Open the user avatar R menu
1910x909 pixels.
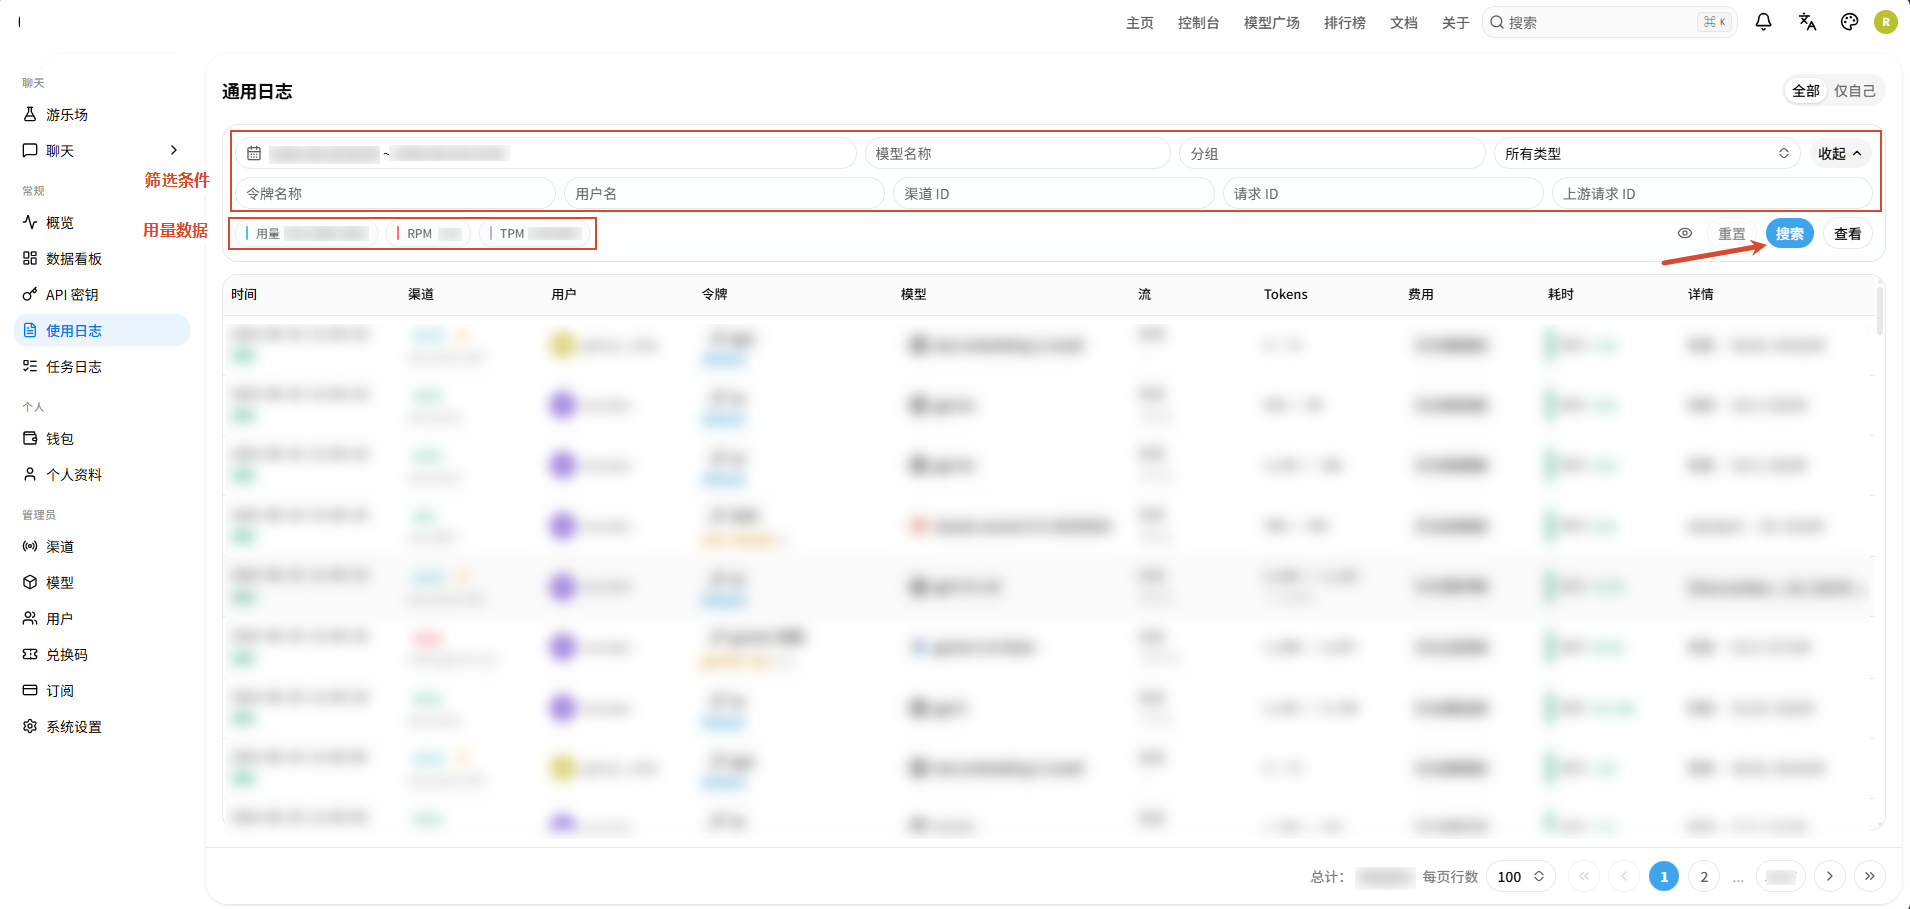click(1886, 22)
